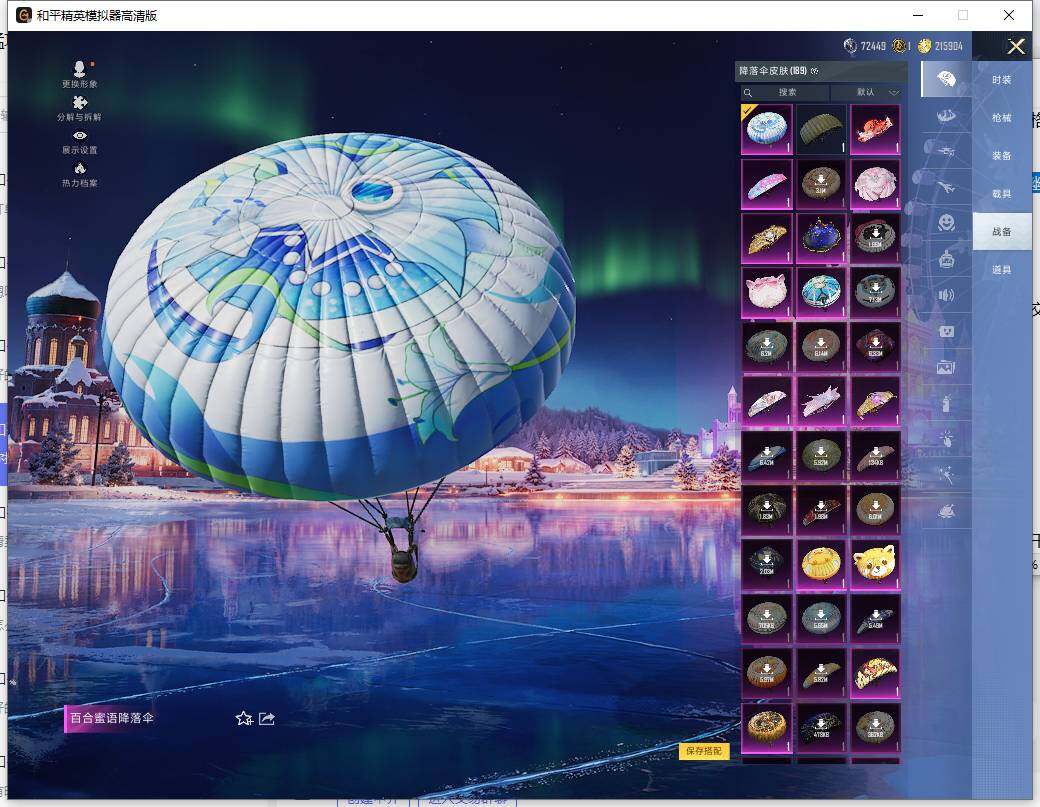Click the 保存搭配 yellow save button

coord(704,751)
